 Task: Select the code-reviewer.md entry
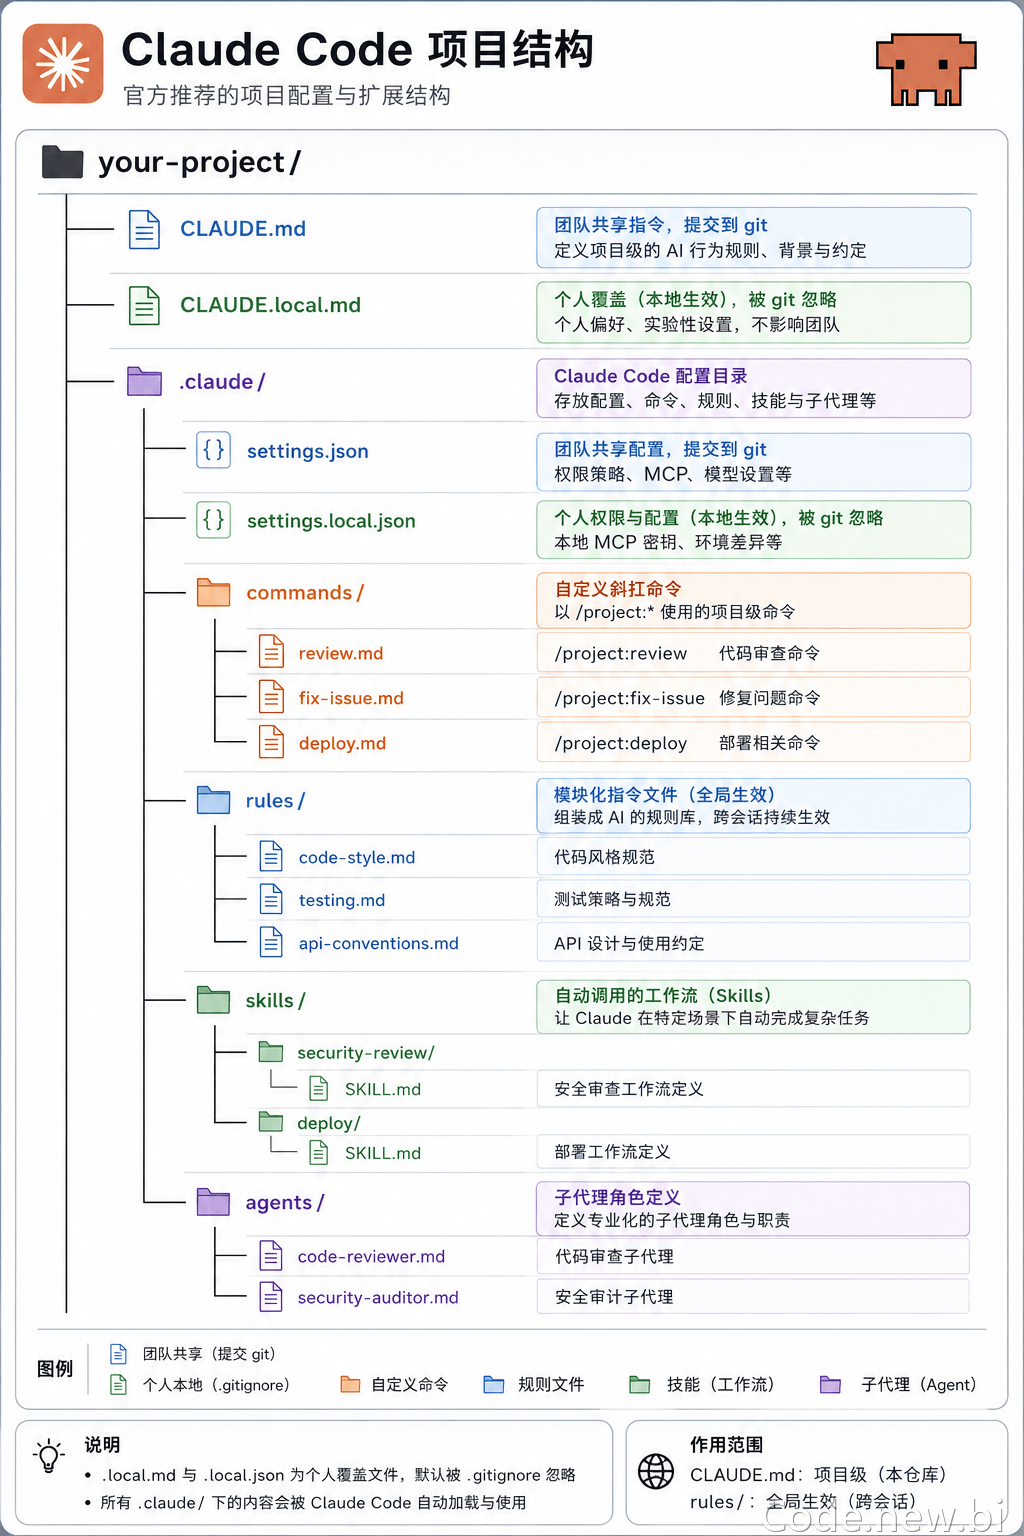point(372,1257)
